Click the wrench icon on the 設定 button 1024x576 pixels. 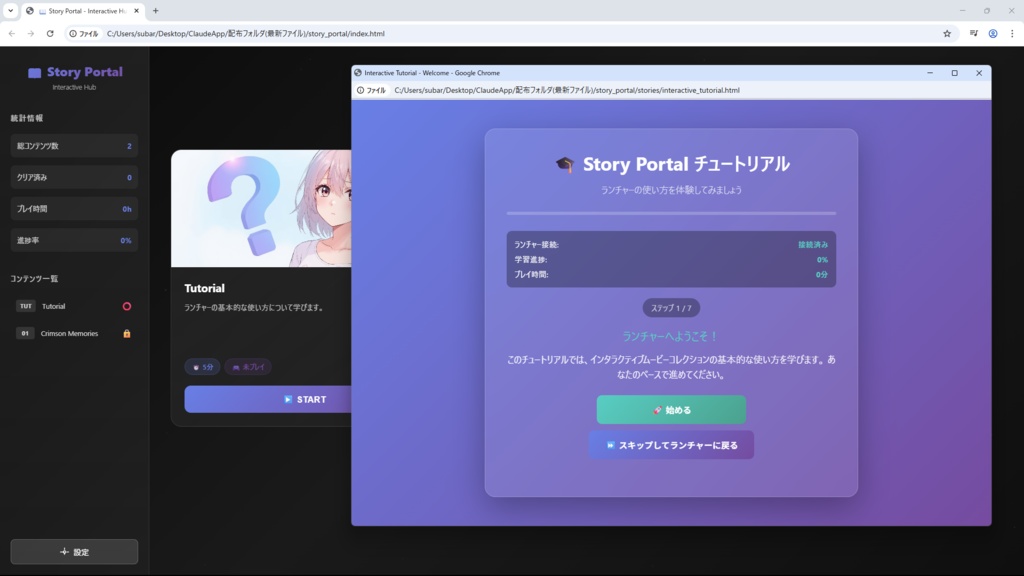point(62,551)
